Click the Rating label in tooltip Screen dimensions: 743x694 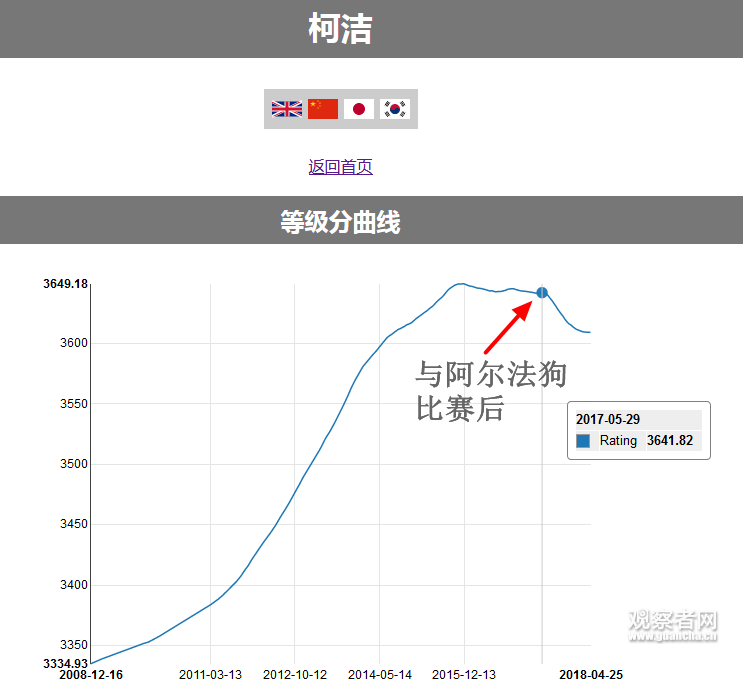point(618,441)
